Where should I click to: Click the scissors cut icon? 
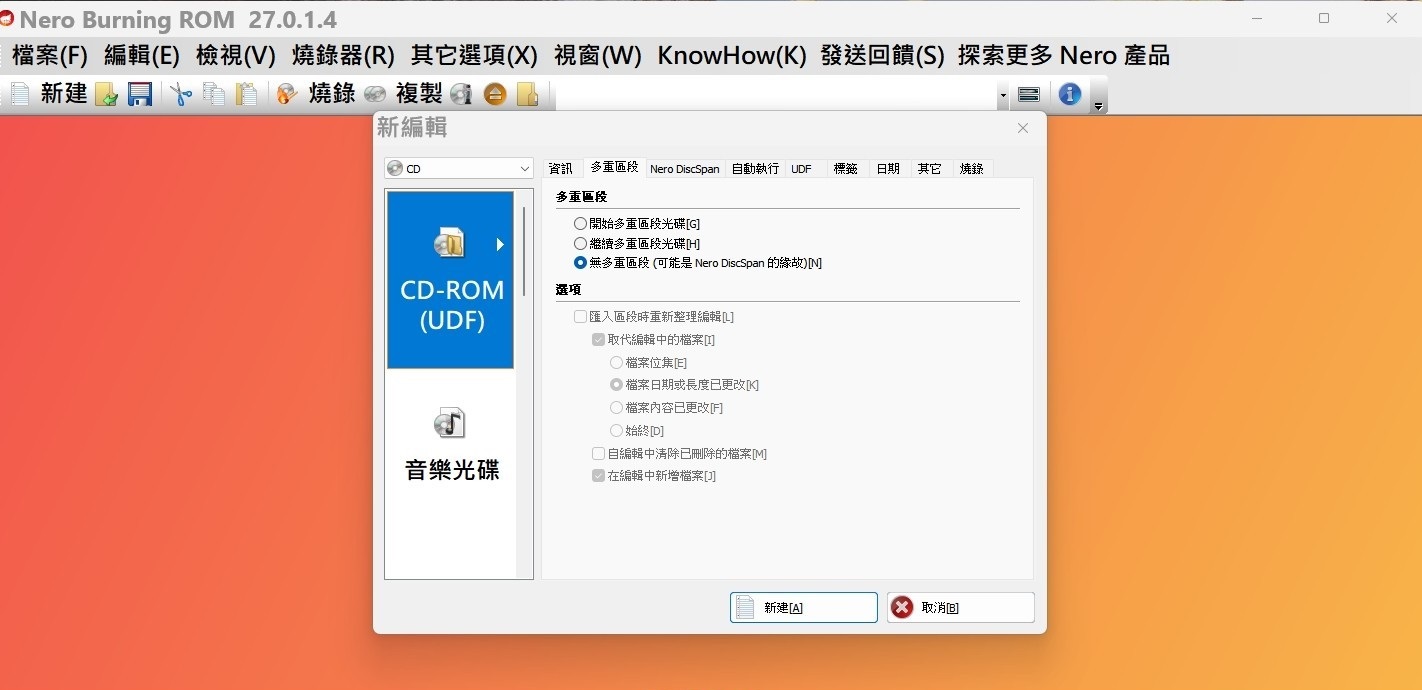coord(181,94)
